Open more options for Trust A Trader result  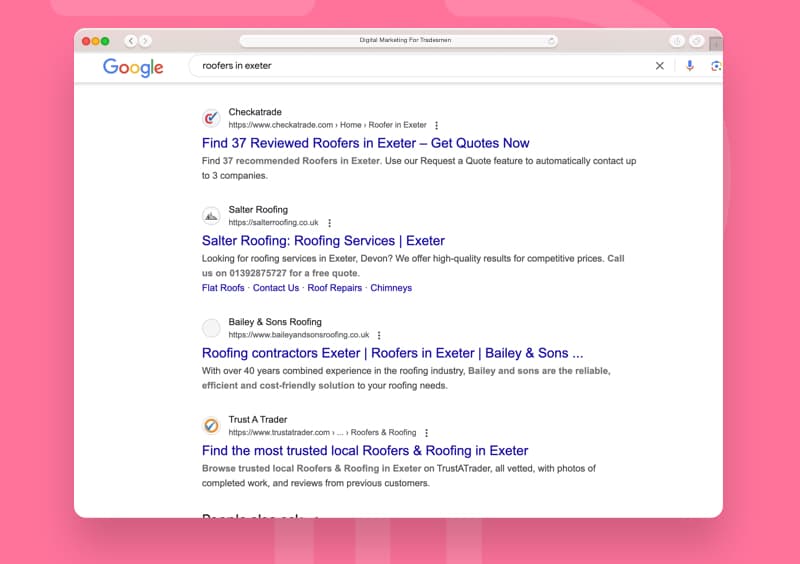tap(427, 433)
